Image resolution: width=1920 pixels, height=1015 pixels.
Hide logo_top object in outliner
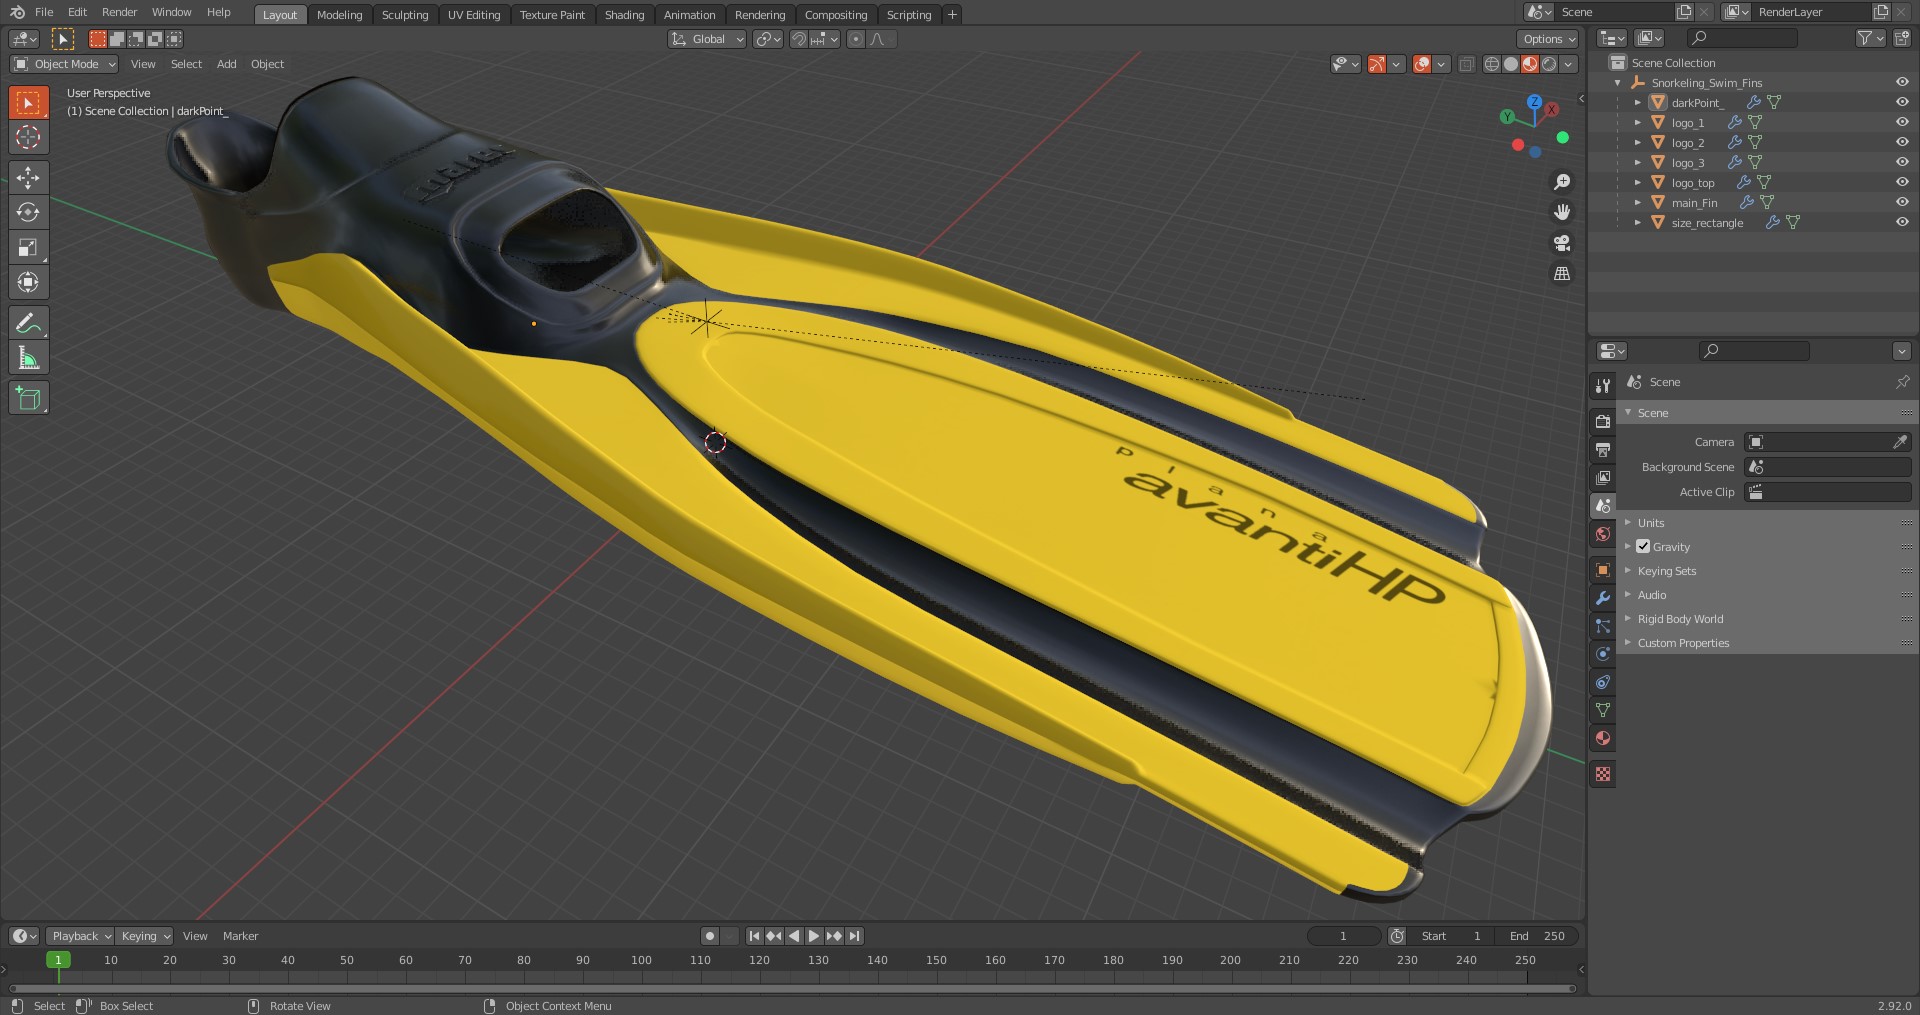pos(1902,182)
